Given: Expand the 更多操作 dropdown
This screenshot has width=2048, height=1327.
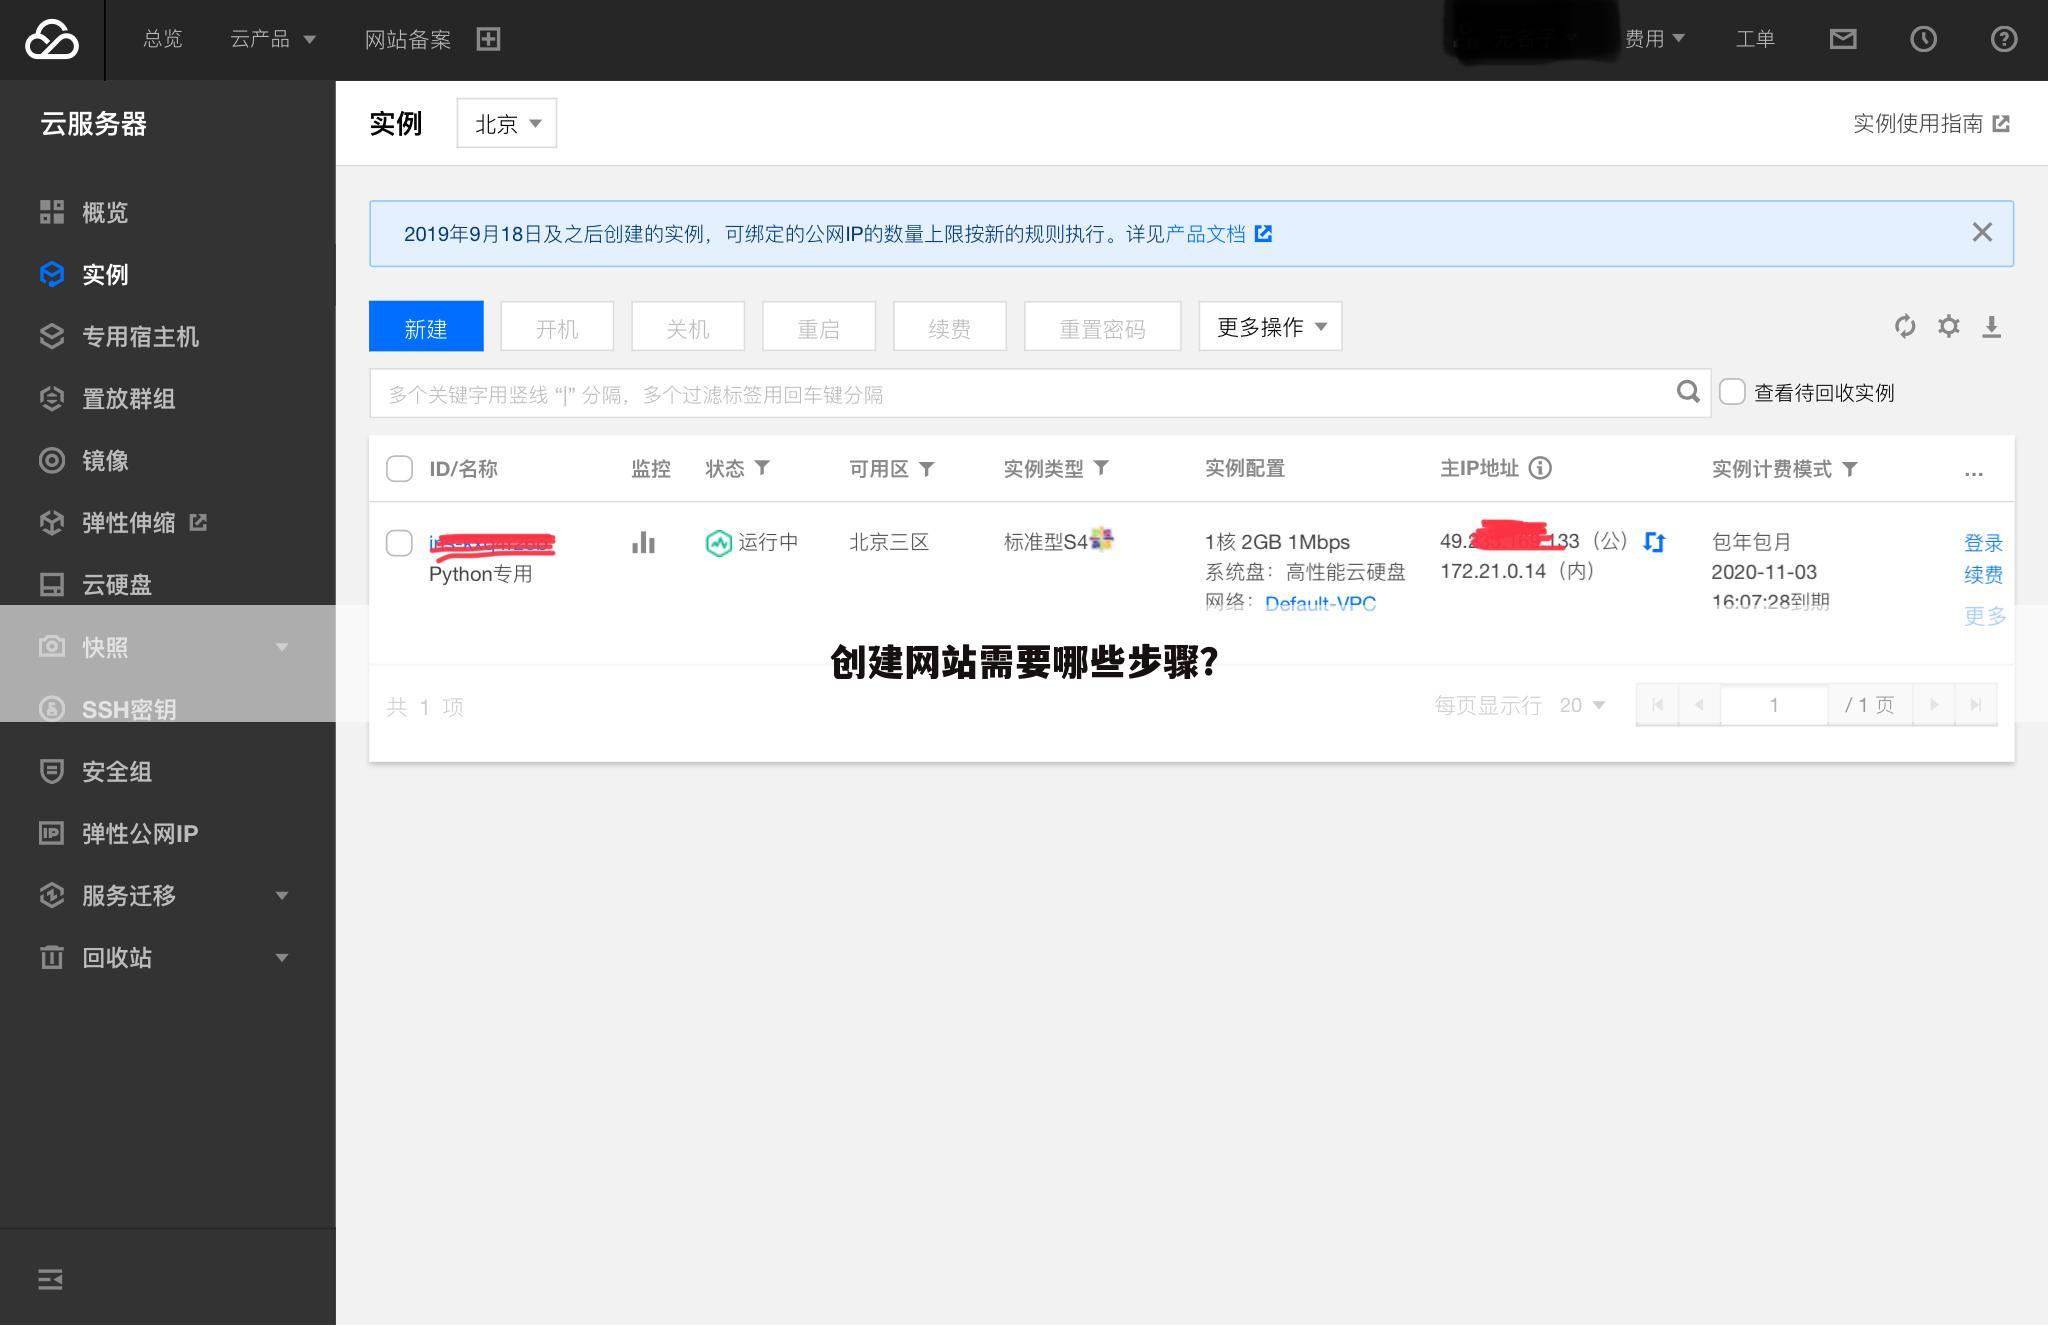Looking at the screenshot, I should [x=1269, y=326].
